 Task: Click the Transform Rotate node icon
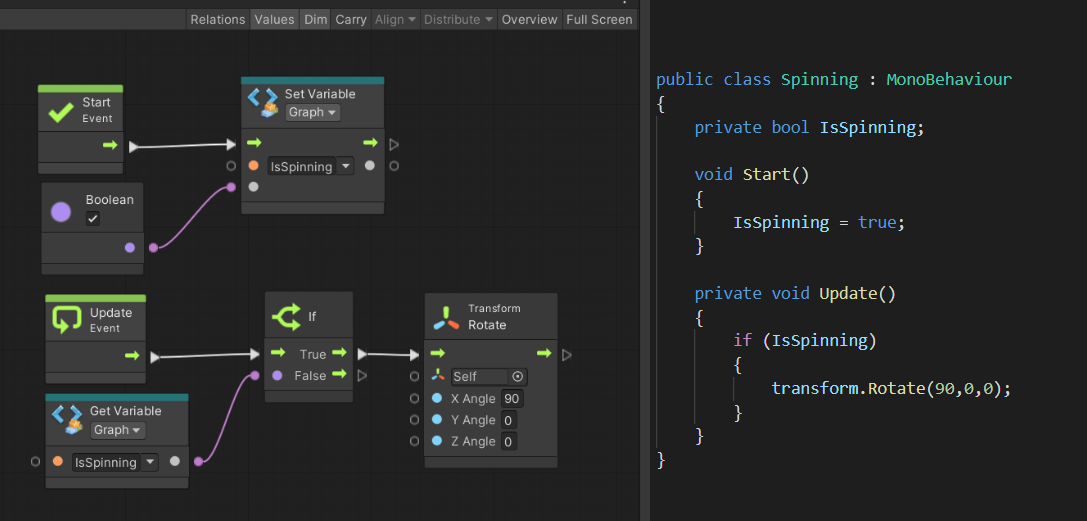pos(445,317)
